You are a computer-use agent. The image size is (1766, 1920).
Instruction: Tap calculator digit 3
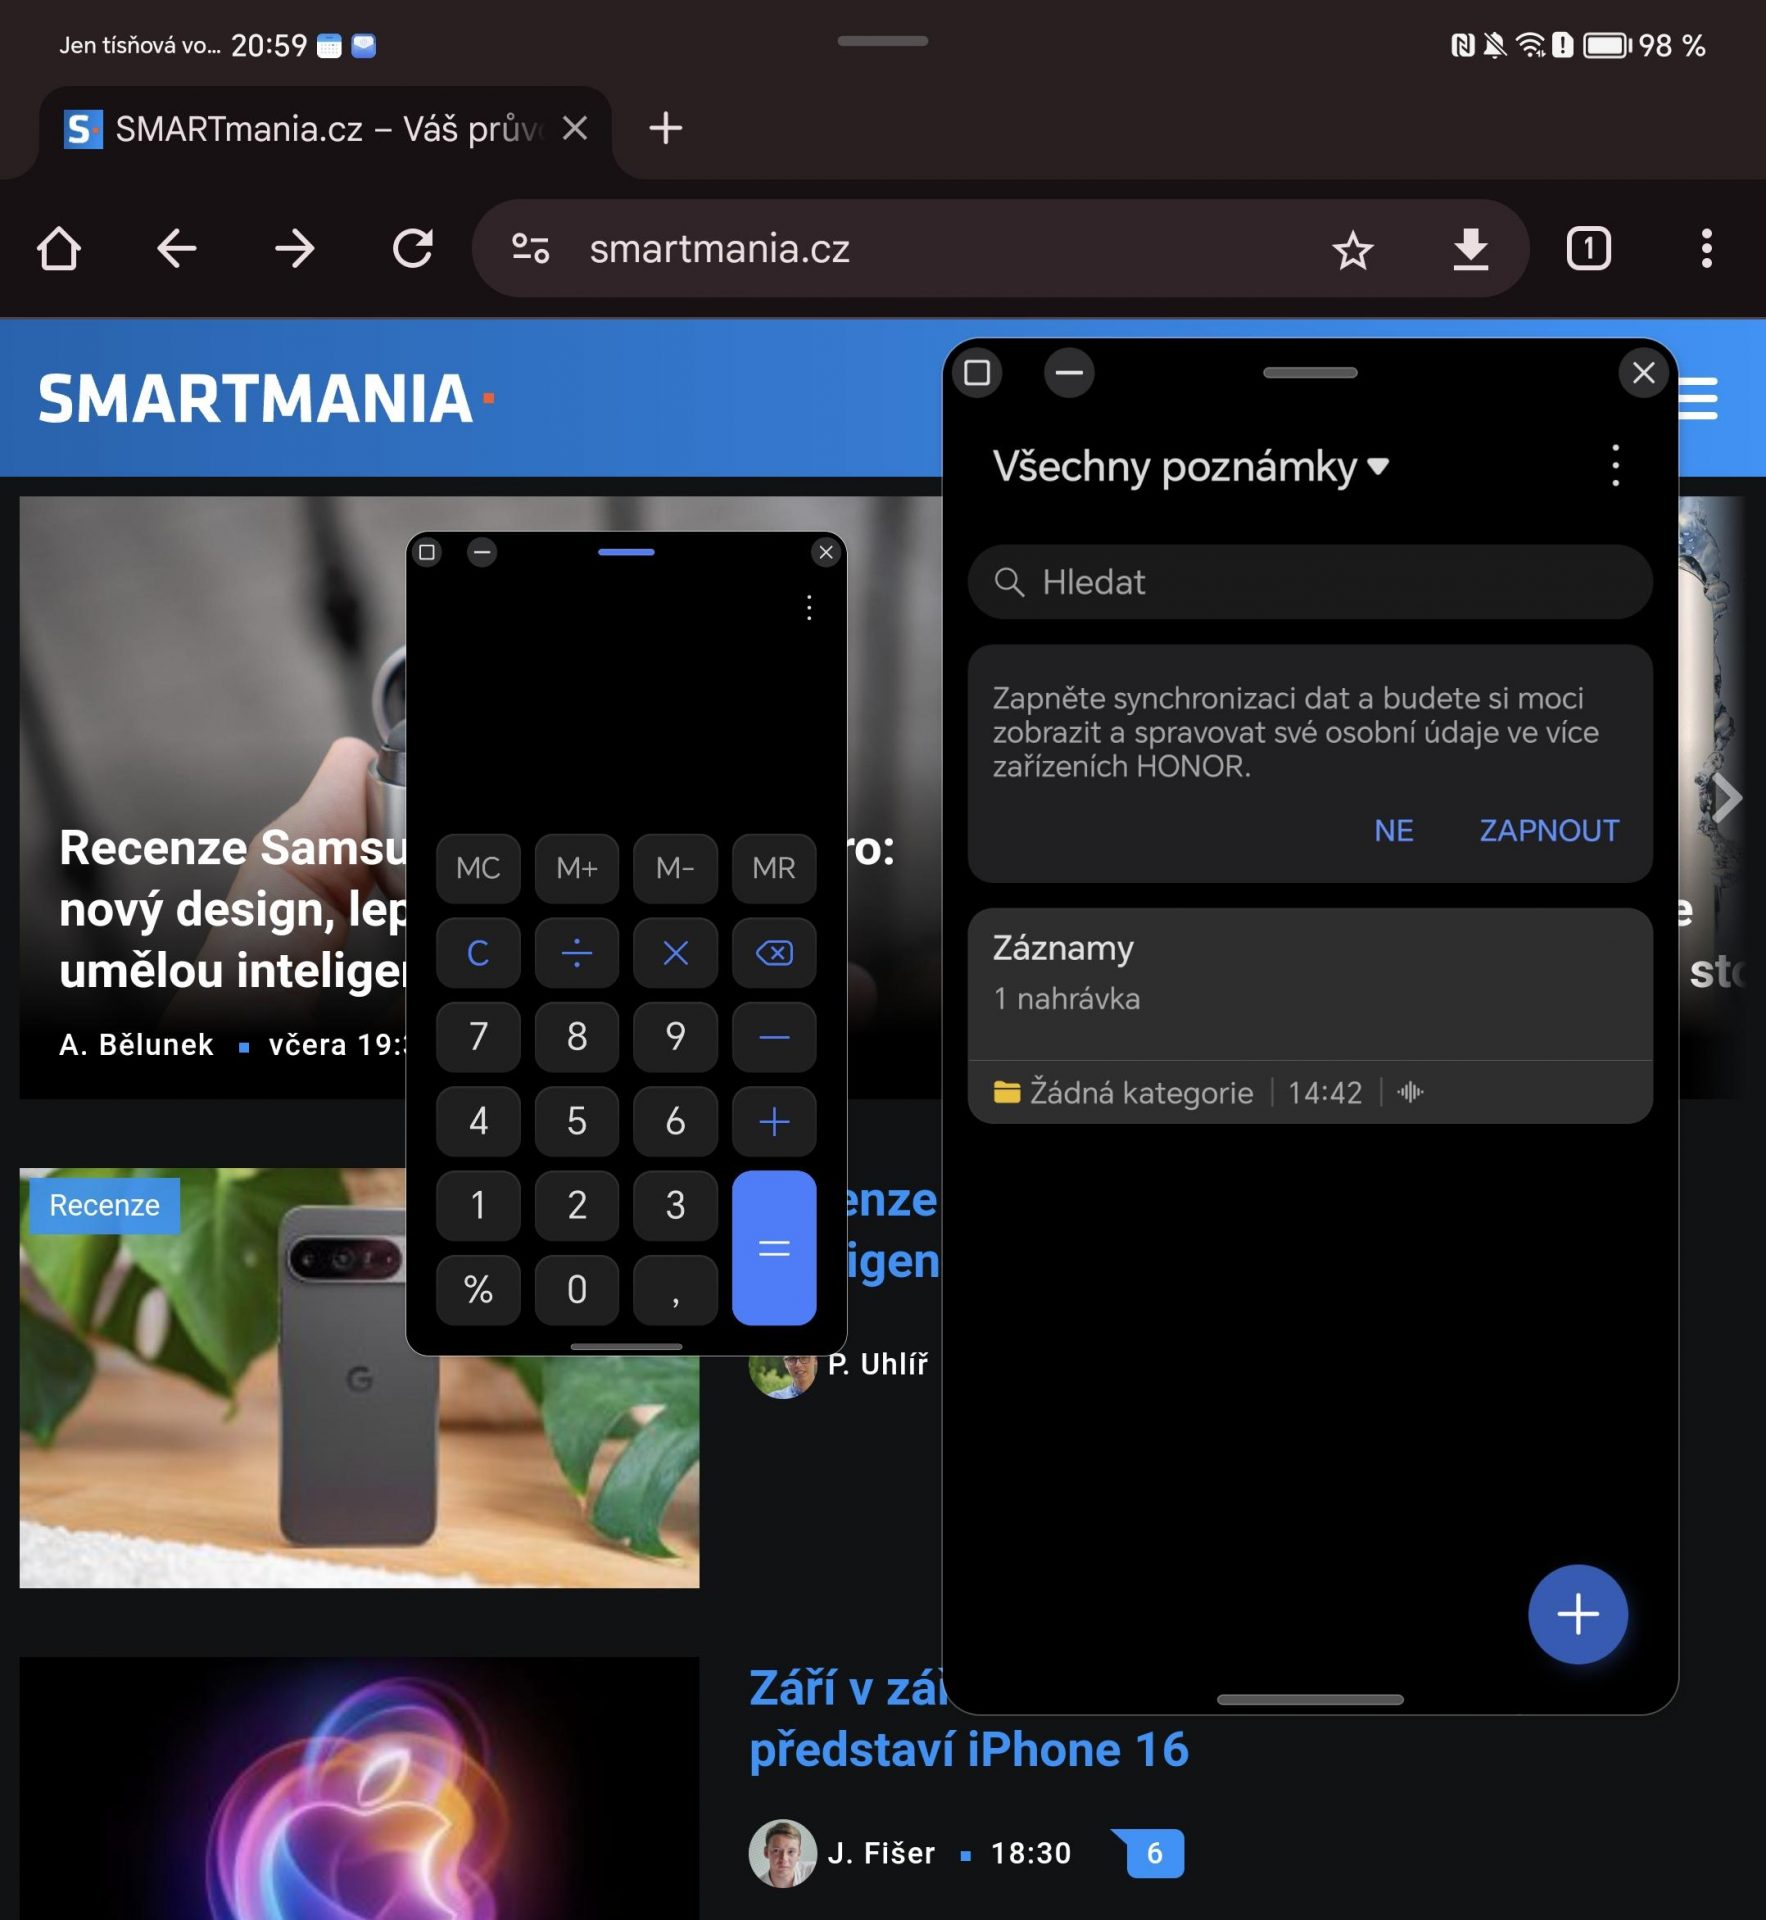tap(675, 1205)
